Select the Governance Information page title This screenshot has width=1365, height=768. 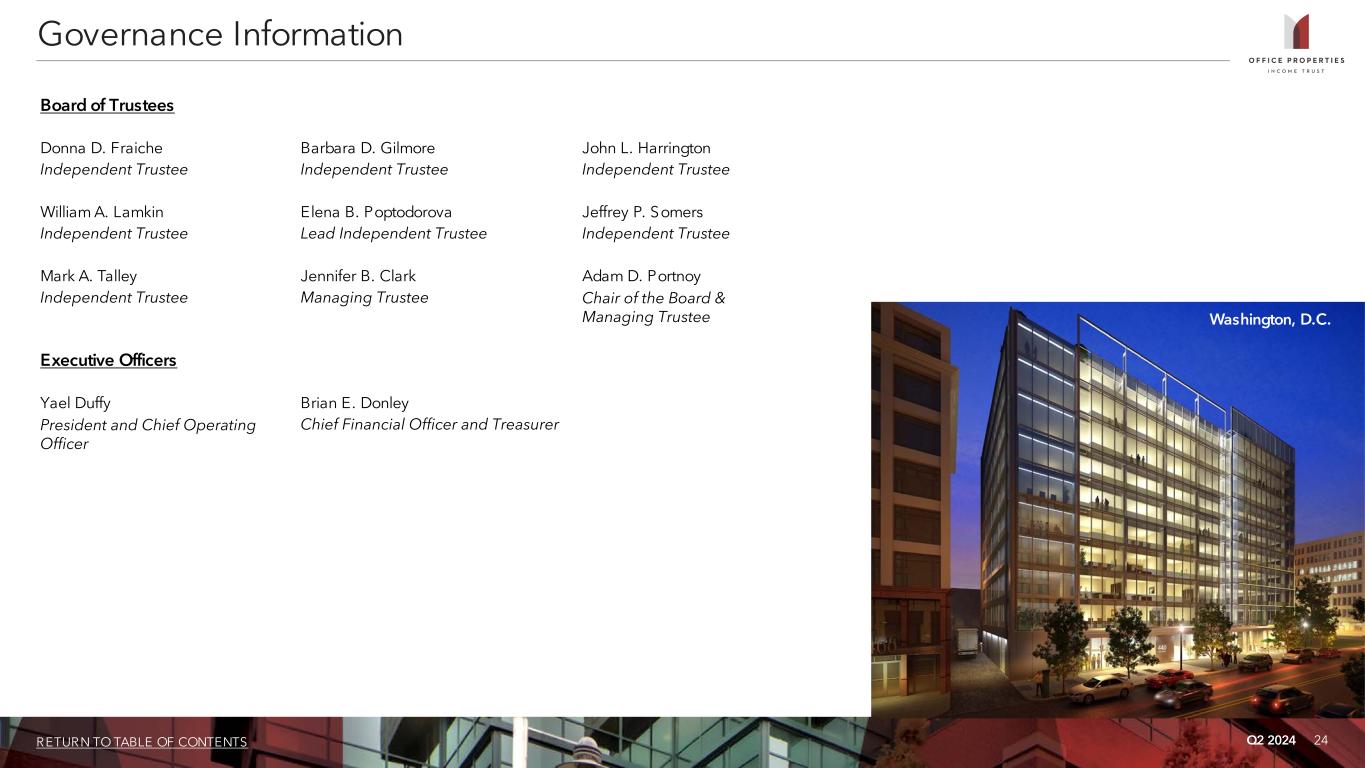click(220, 34)
